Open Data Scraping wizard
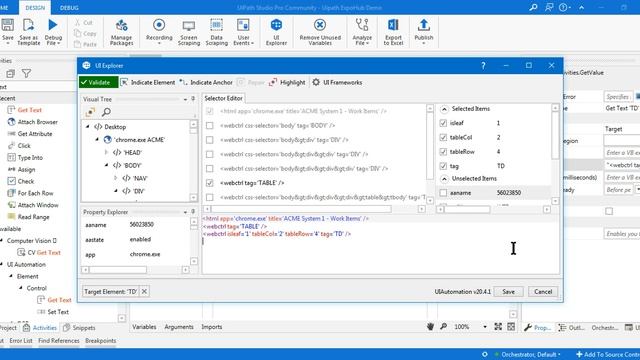Image resolution: width=640 pixels, height=360 pixels. click(216, 32)
